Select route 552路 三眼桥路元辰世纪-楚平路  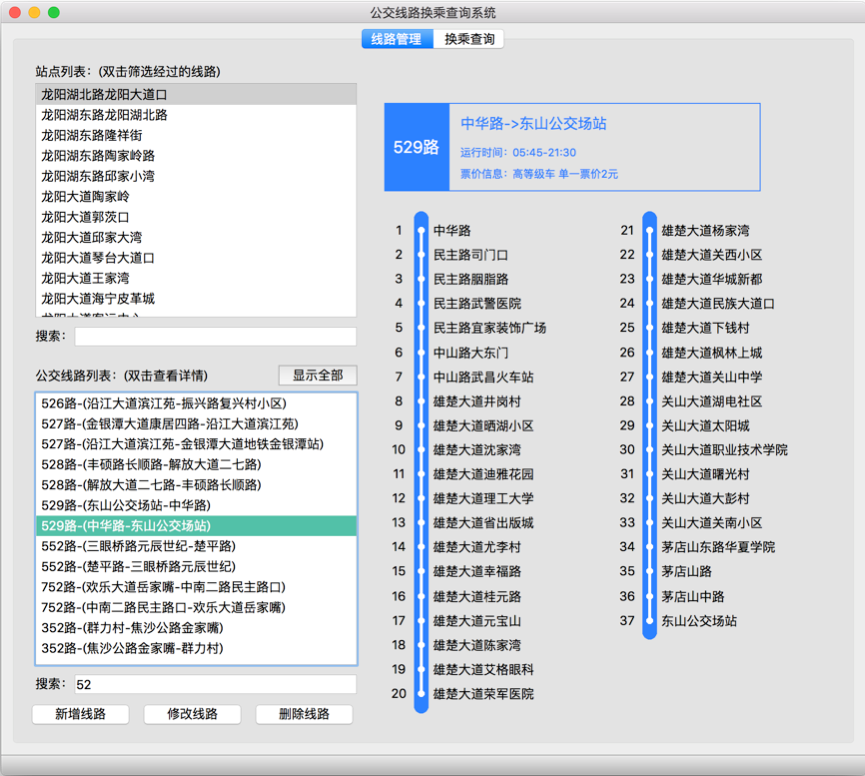196,546
